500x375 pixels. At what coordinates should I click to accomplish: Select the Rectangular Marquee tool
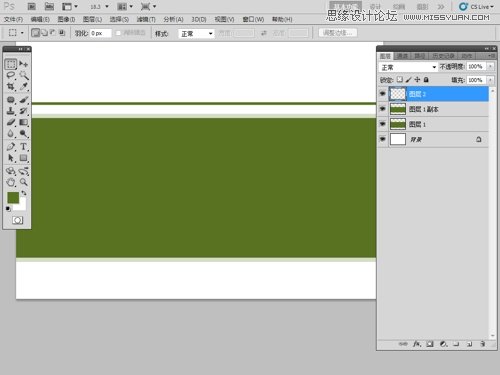tap(11, 64)
